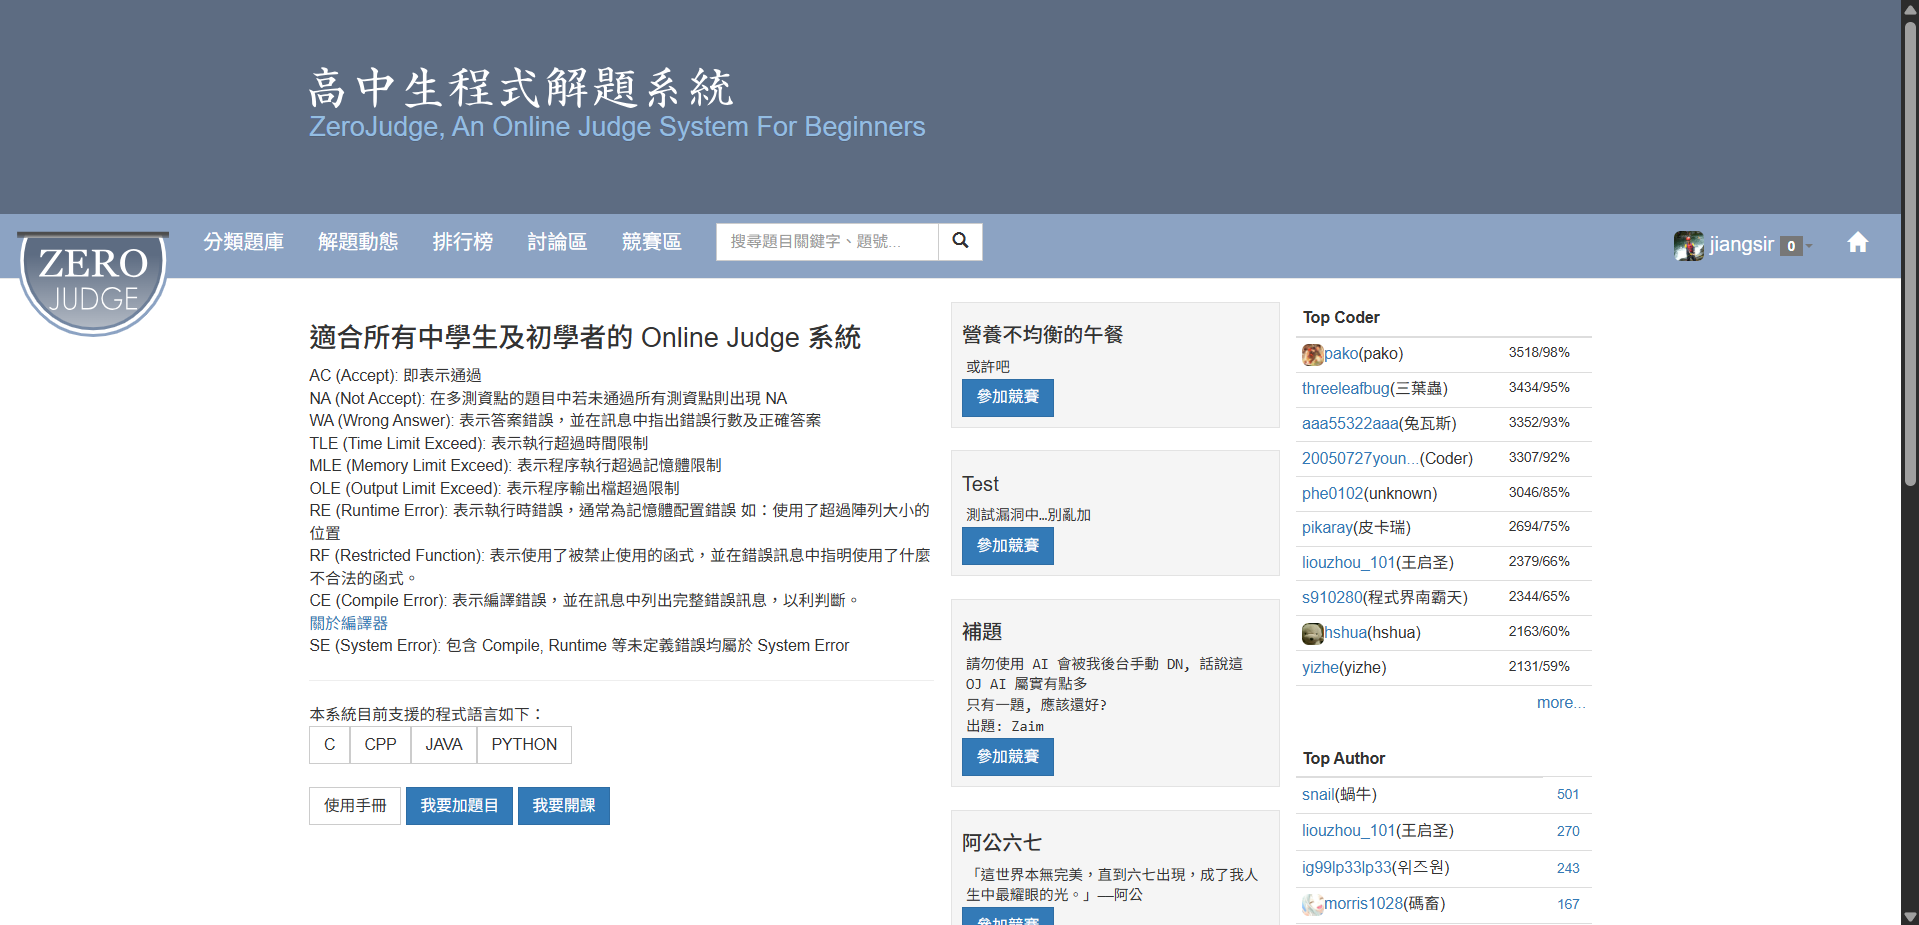The image size is (1919, 925).
Task: Click jiangsir's avatar picture
Action: 1688,245
